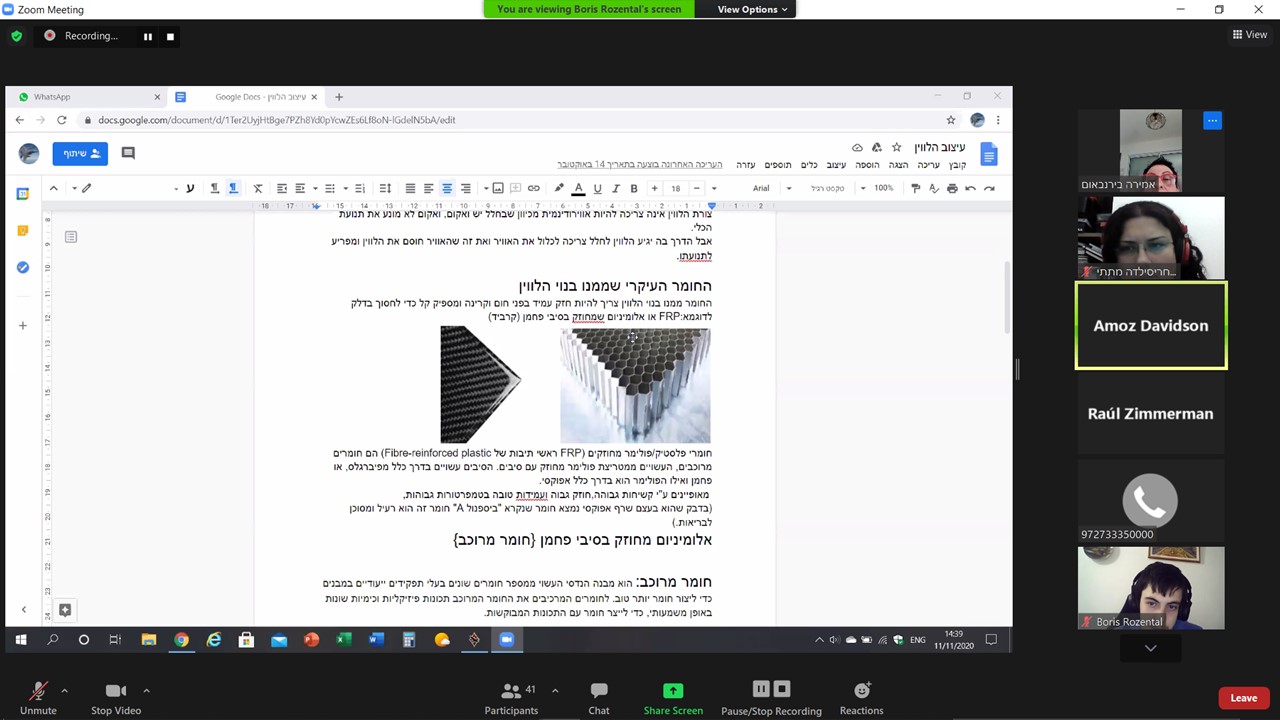Click Share Screen in Zoom
Screen dimensions: 1280x720
[673, 697]
